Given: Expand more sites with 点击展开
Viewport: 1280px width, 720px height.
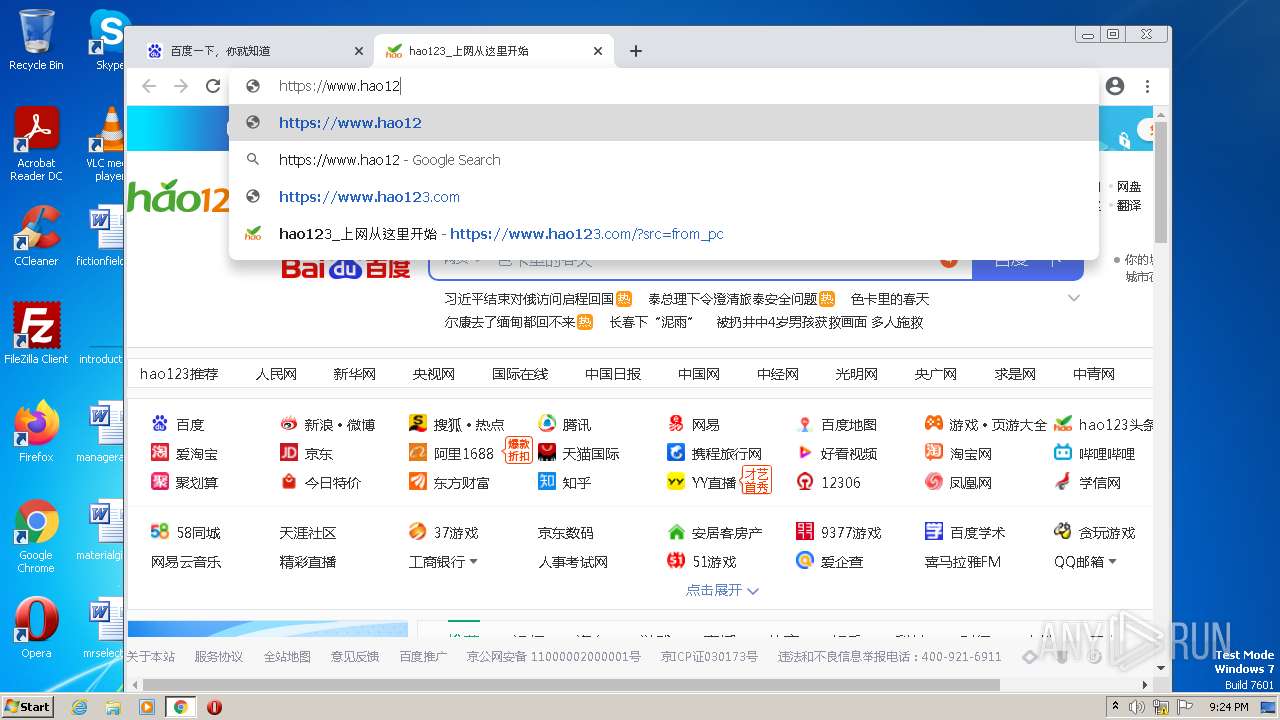Looking at the screenshot, I should [722, 591].
